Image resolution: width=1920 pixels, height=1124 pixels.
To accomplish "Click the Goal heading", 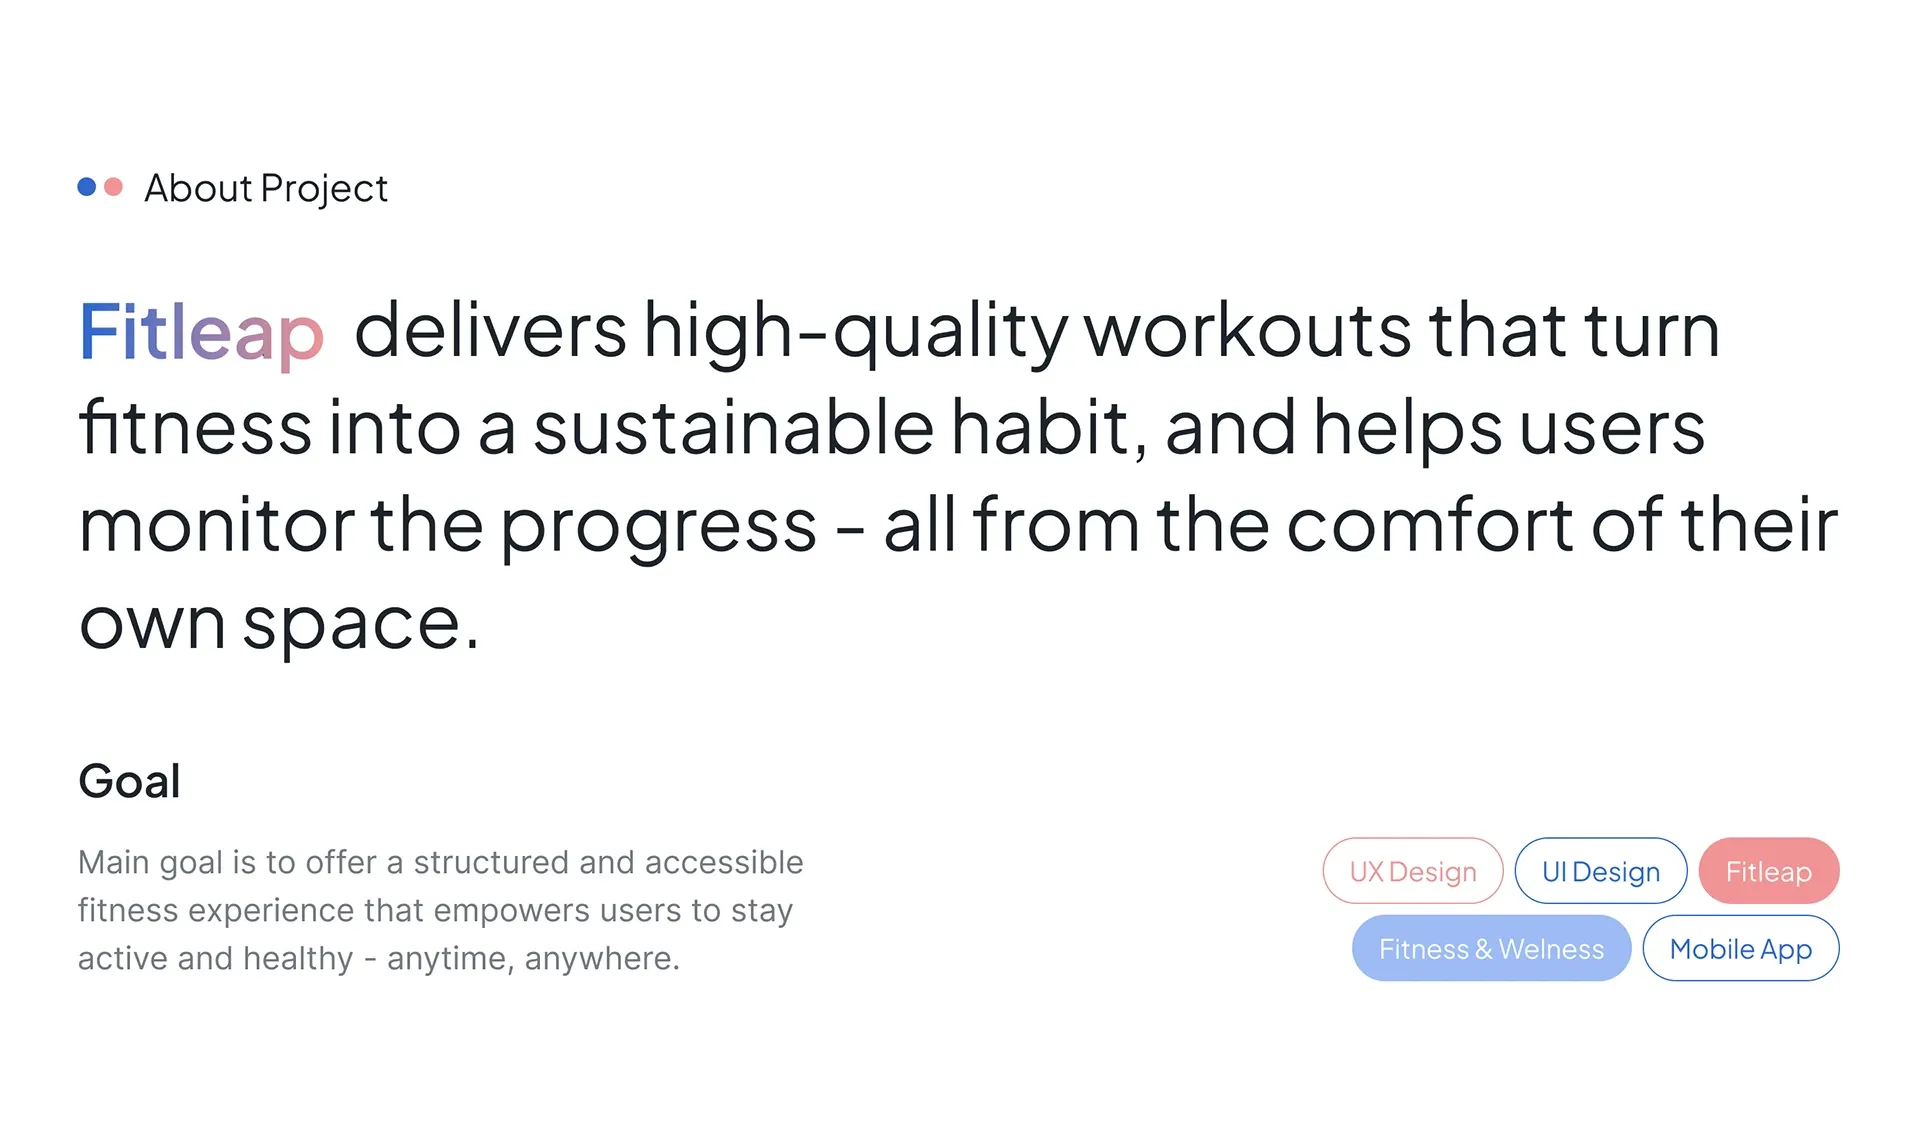I will coord(130,781).
